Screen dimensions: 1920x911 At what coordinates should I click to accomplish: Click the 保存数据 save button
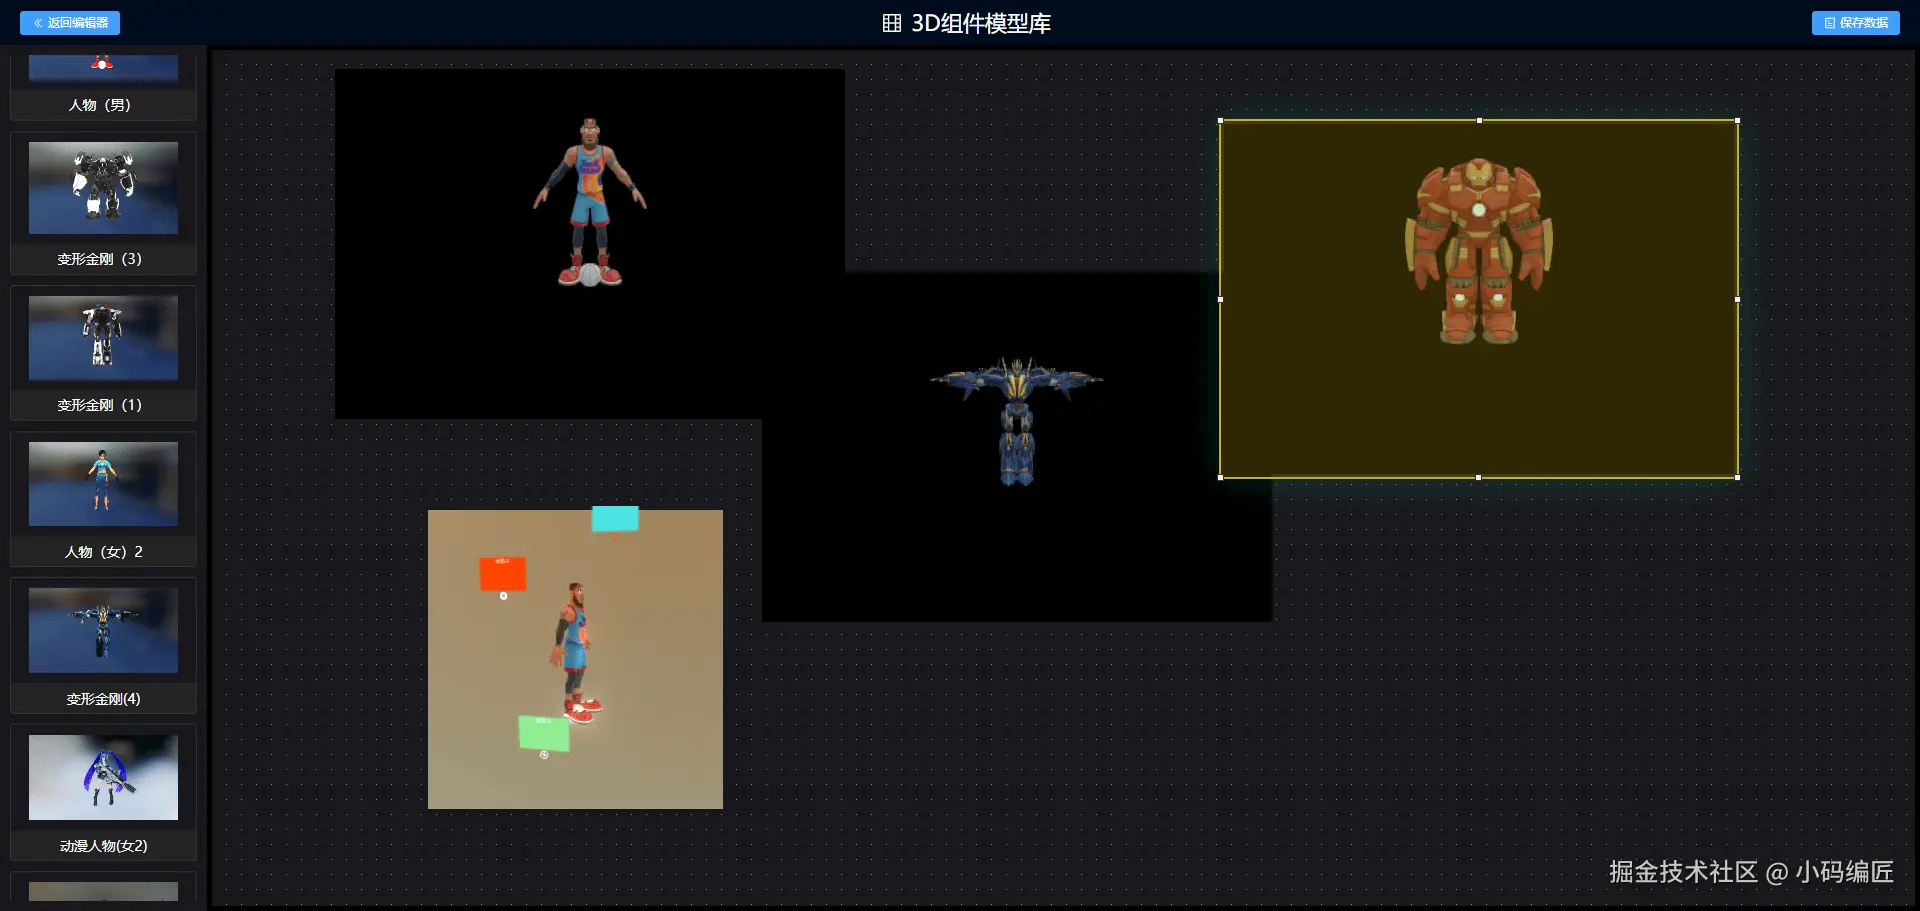tap(1856, 23)
